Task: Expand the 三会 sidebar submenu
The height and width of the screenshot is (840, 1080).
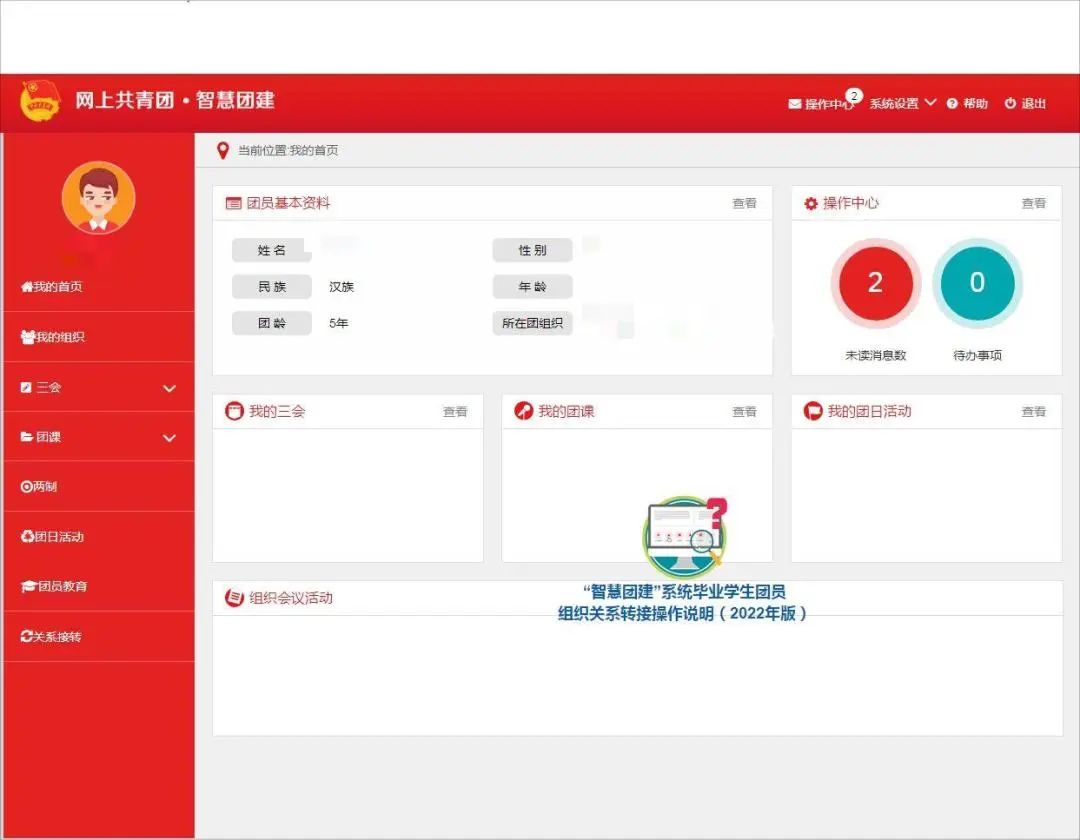Action: [169, 388]
